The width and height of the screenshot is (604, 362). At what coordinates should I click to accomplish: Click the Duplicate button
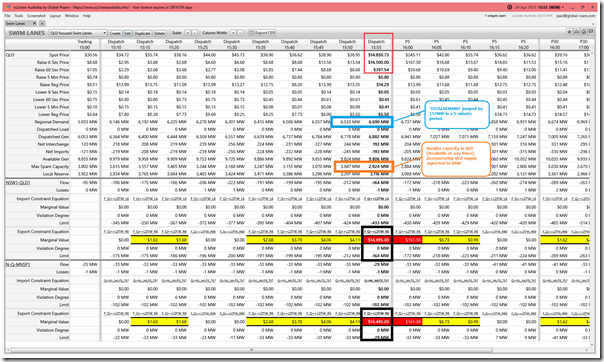142,33
